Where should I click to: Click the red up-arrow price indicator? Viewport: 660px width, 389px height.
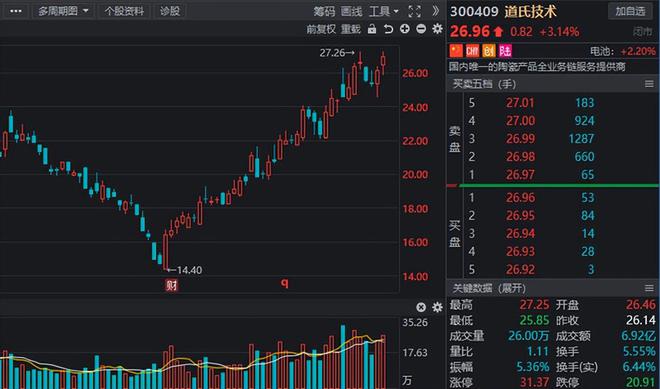tap(498, 32)
